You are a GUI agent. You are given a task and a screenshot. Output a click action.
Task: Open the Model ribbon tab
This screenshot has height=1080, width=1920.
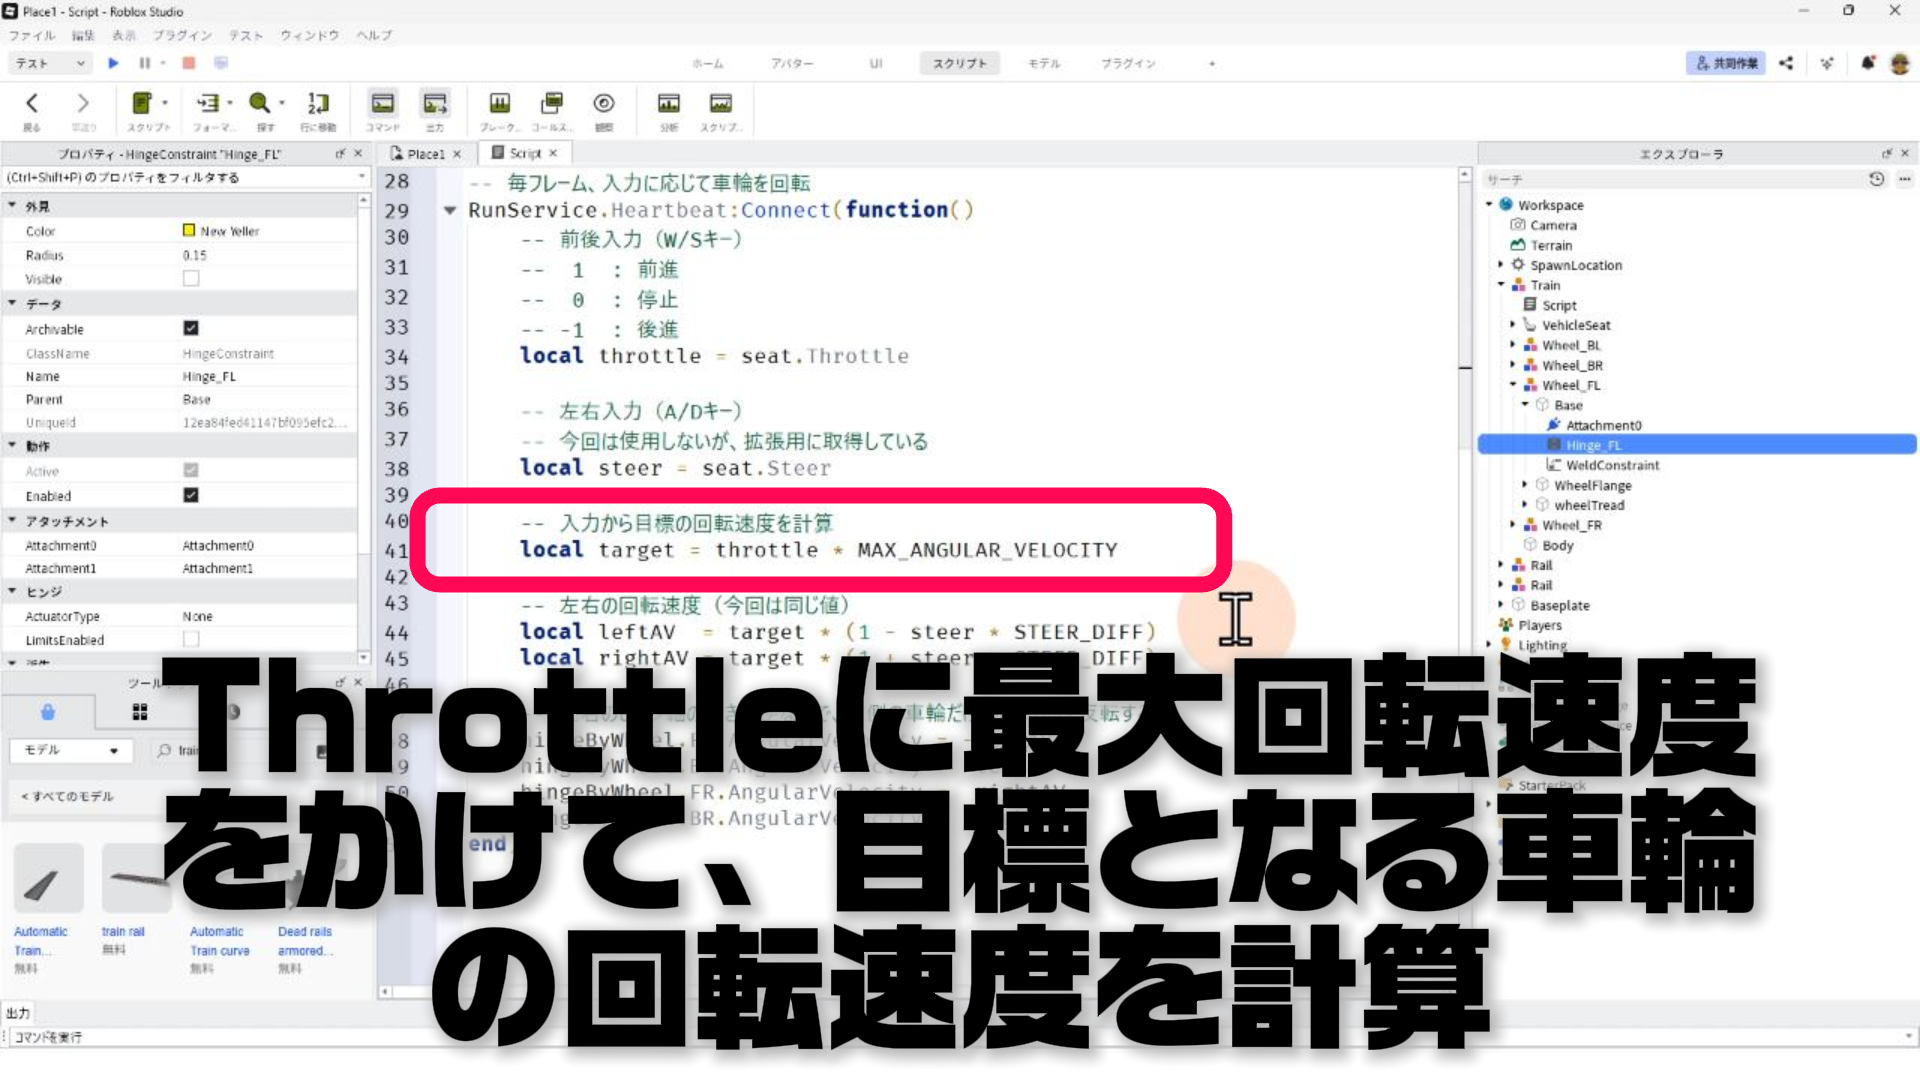tap(1043, 63)
